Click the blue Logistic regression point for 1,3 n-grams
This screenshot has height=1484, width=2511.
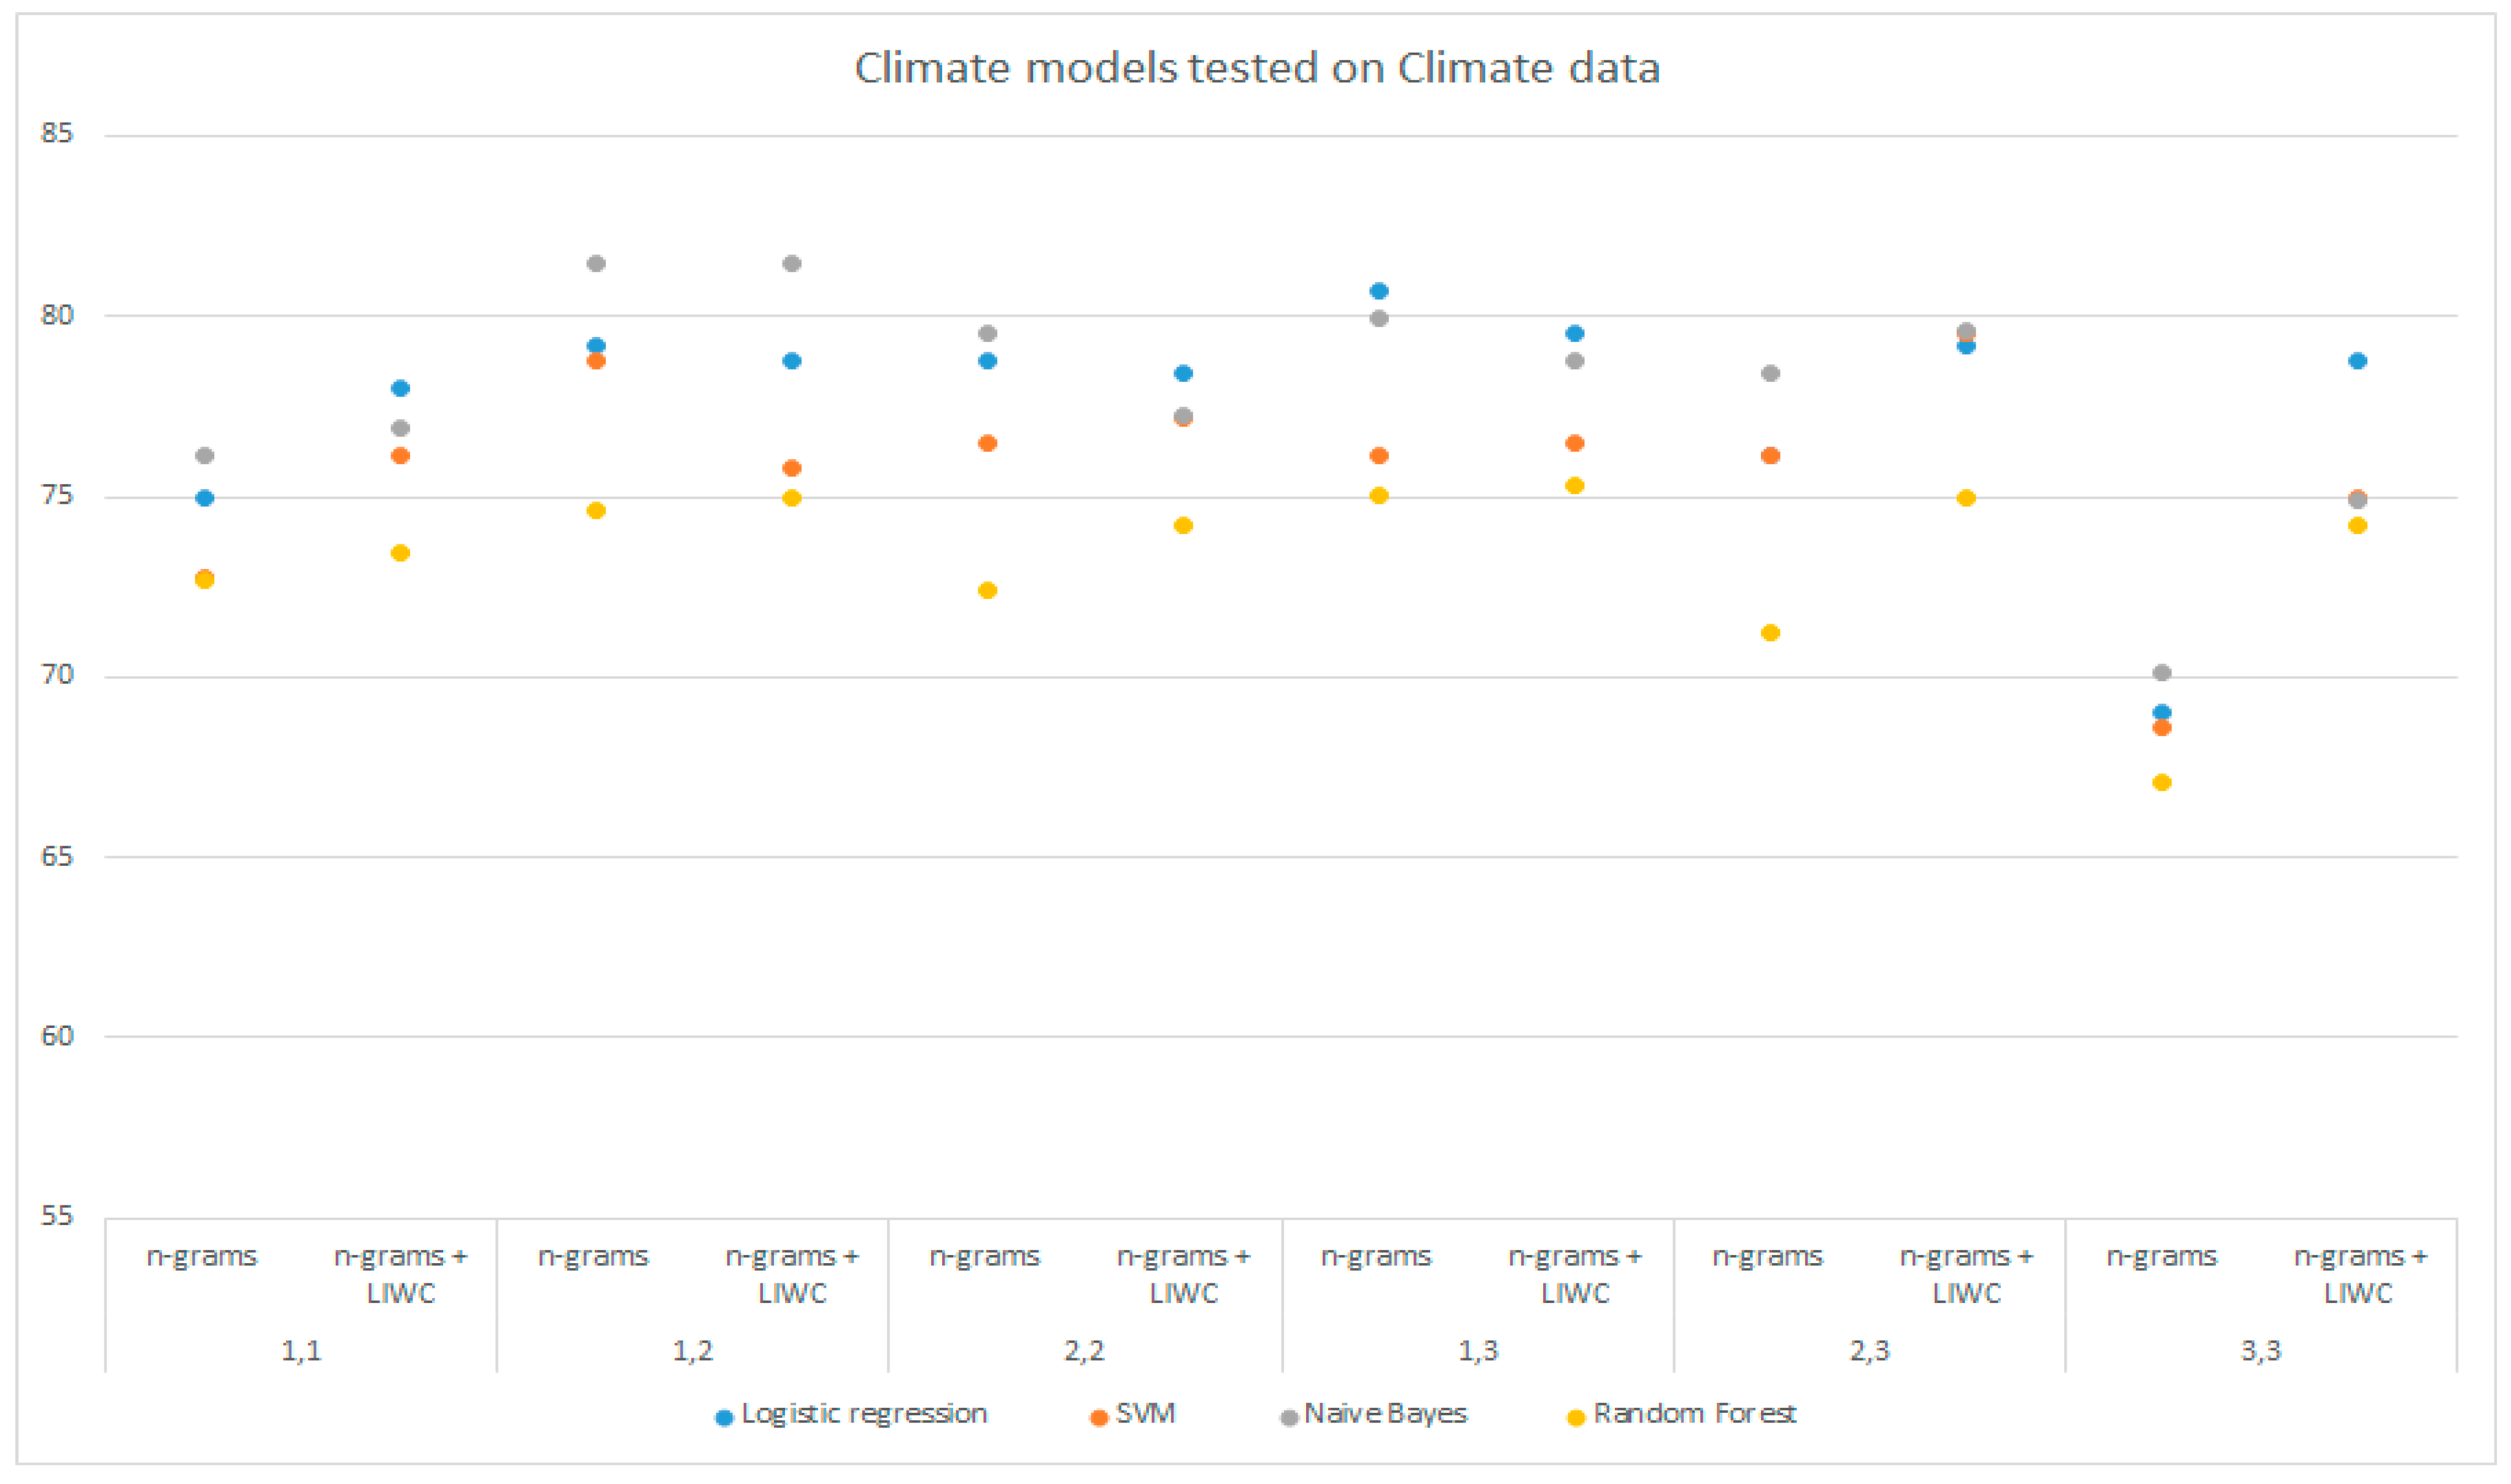1379,291
